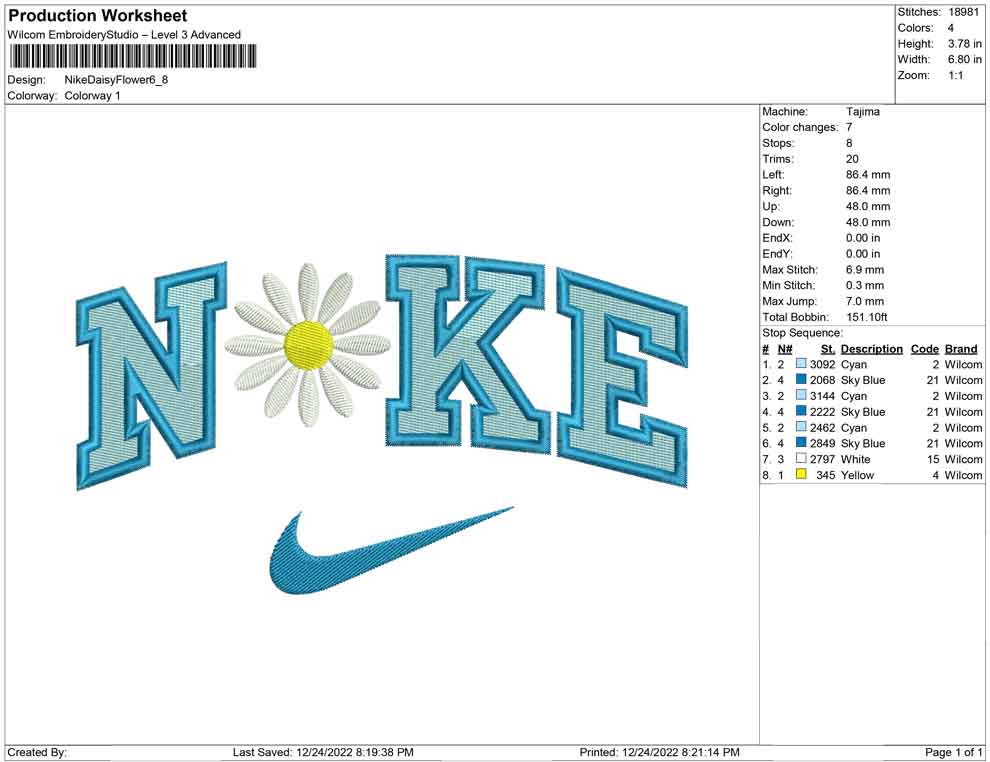The width and height of the screenshot is (990, 762).
Task: Click the Description column header
Action: pyautogui.click(x=871, y=349)
